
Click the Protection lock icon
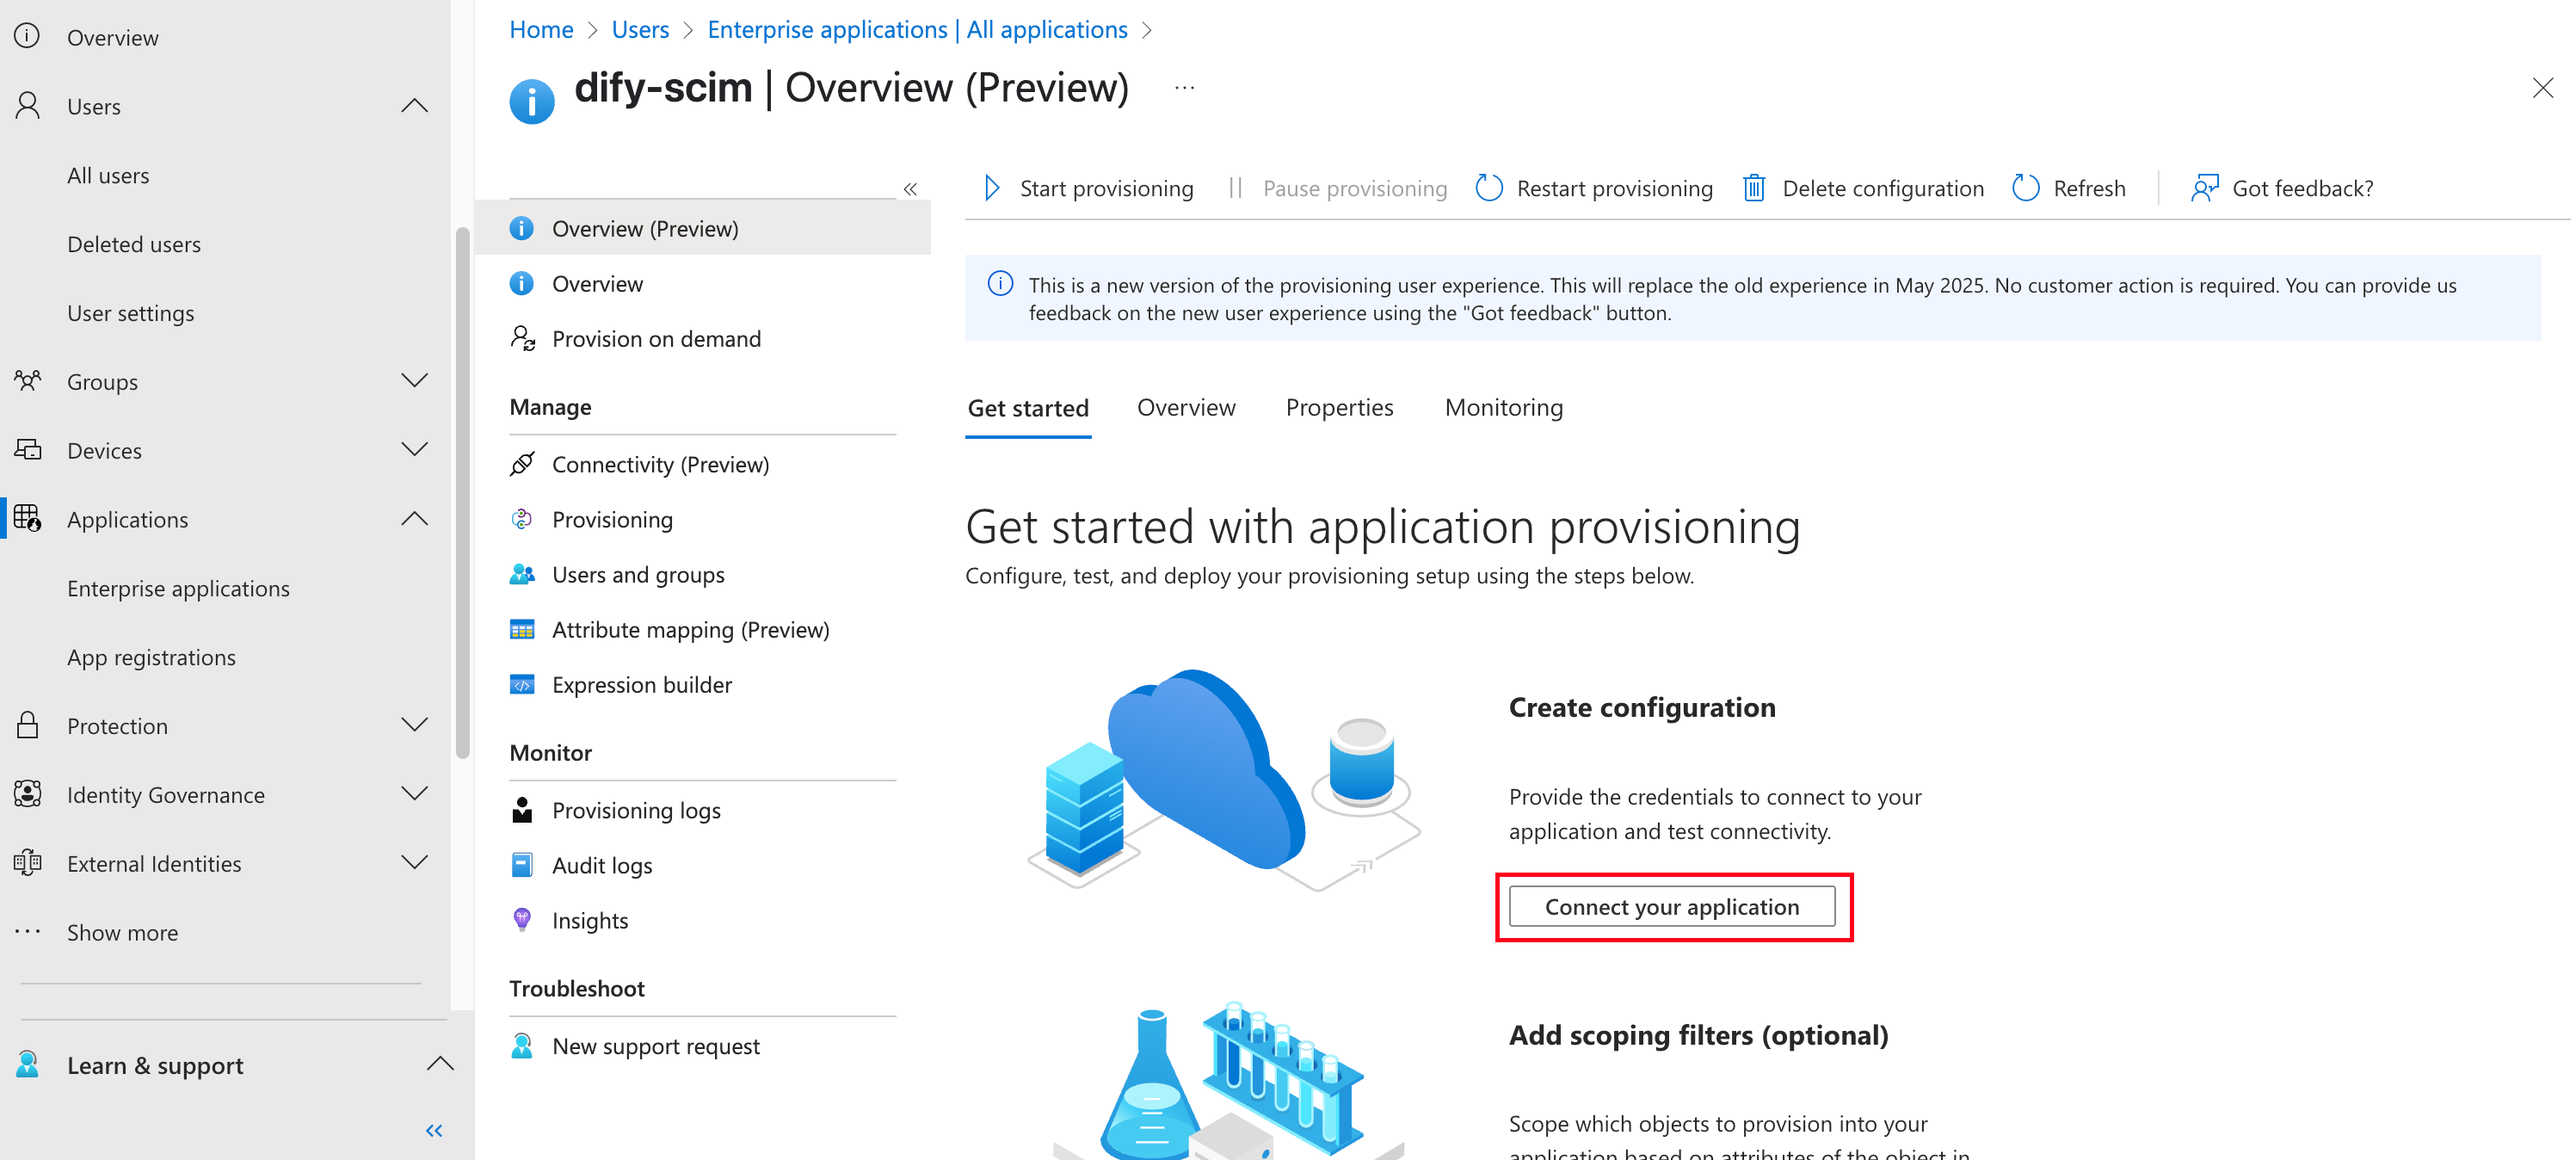coord(28,725)
